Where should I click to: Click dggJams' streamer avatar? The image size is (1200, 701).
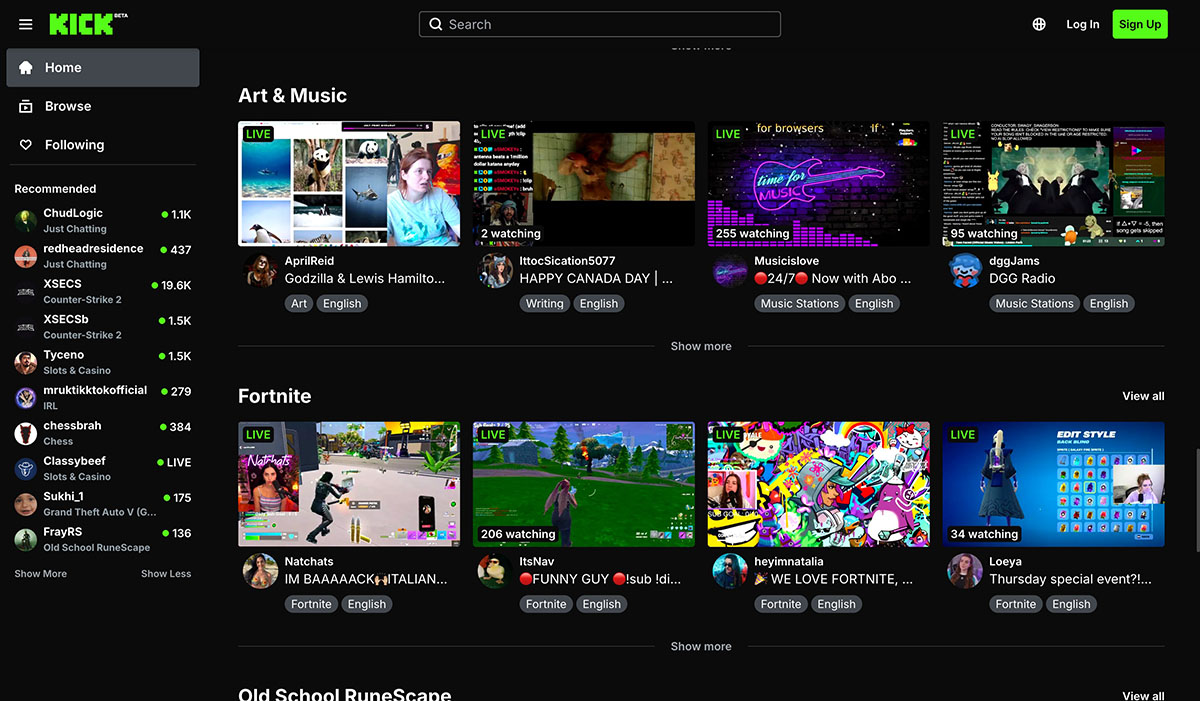point(965,271)
